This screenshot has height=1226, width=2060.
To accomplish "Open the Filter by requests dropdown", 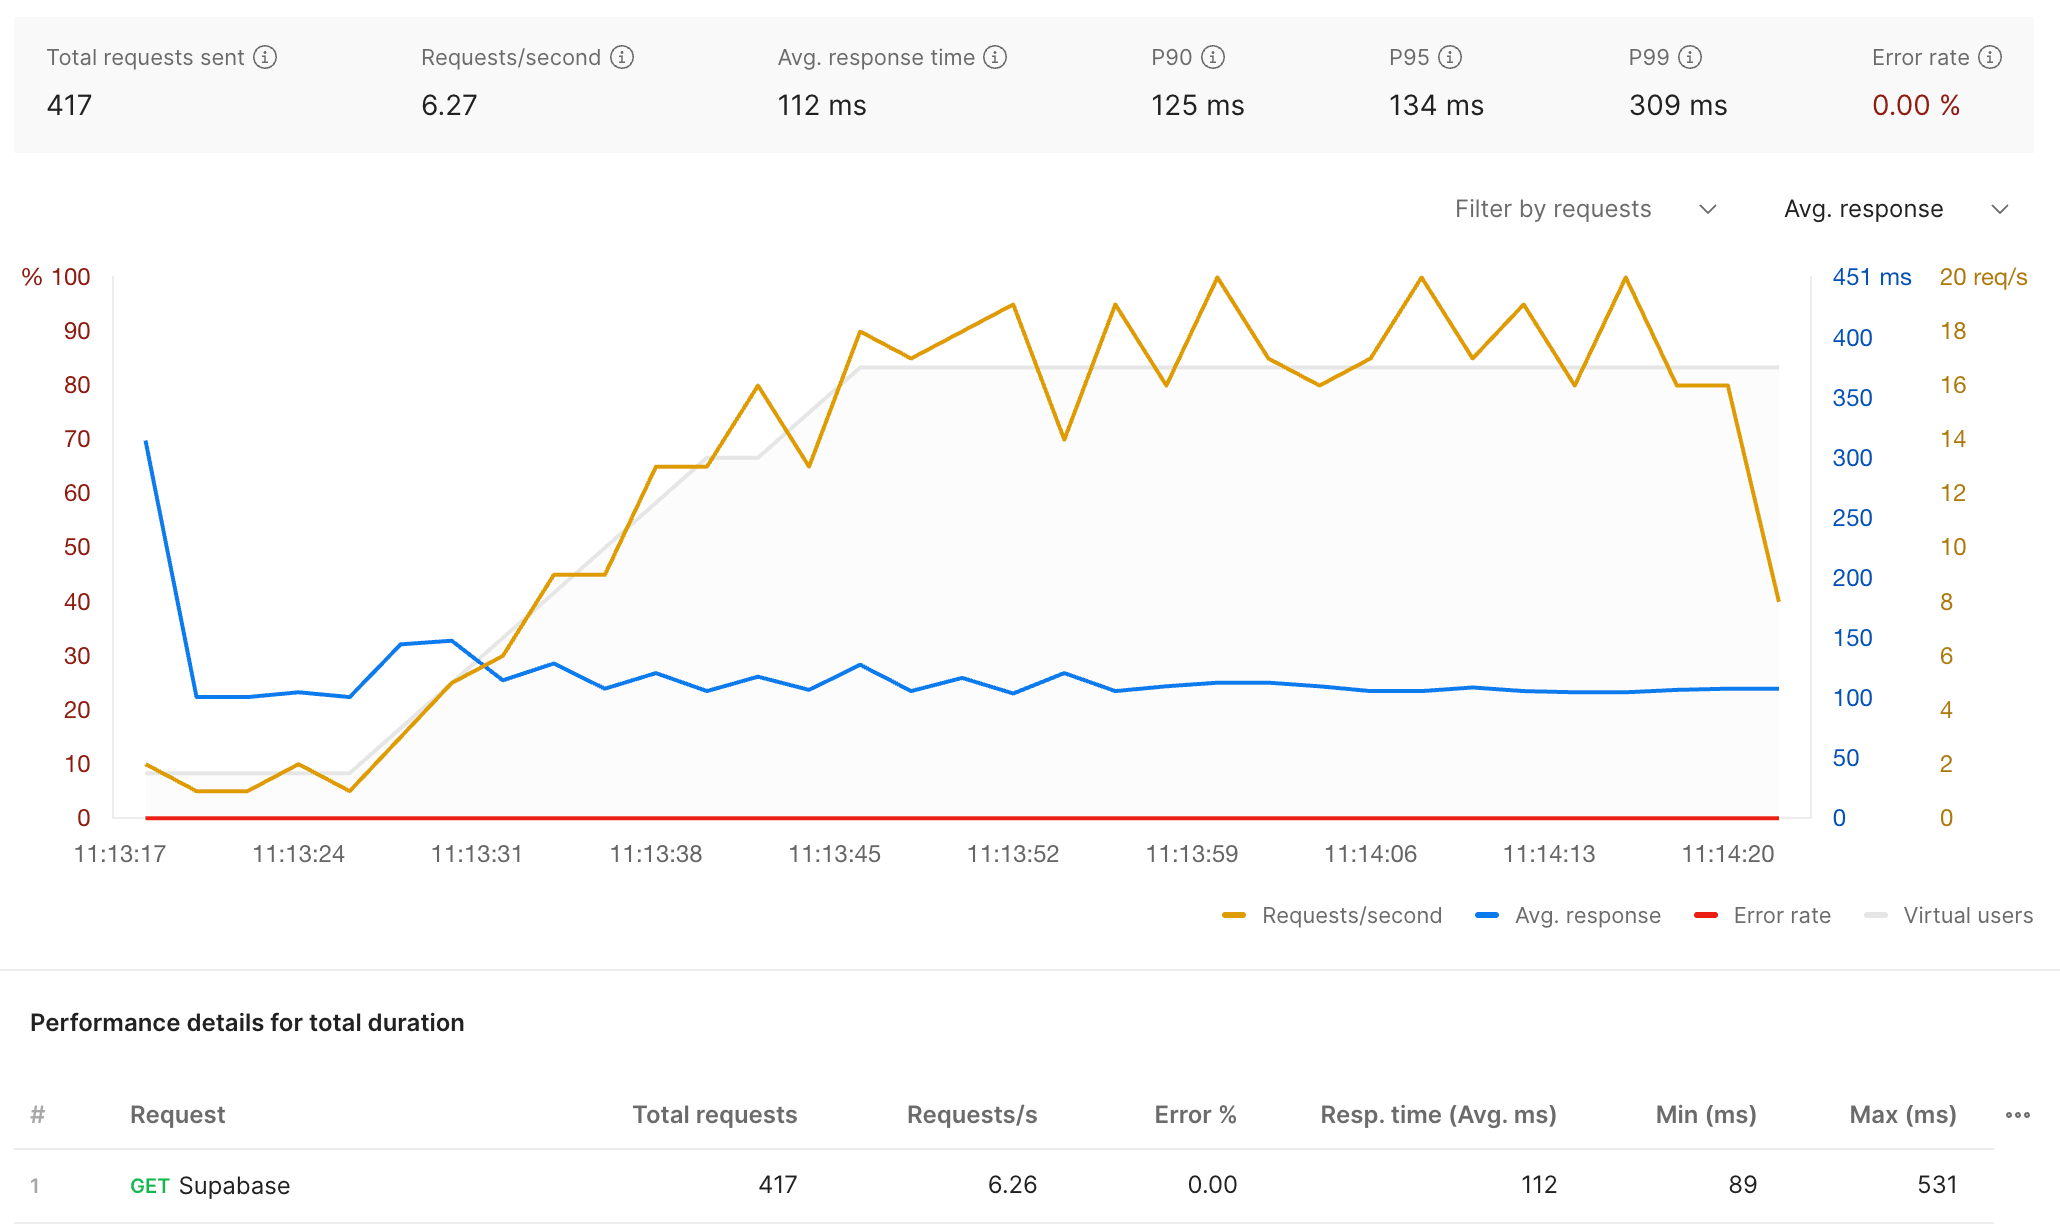I will (x=1587, y=209).
